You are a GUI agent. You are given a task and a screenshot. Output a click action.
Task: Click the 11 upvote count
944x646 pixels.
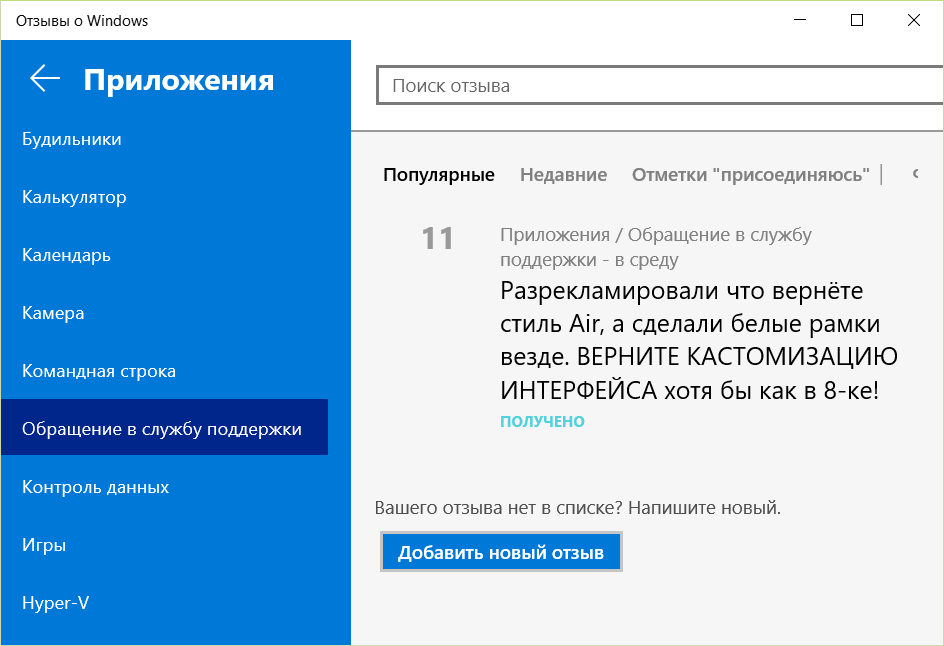(438, 238)
